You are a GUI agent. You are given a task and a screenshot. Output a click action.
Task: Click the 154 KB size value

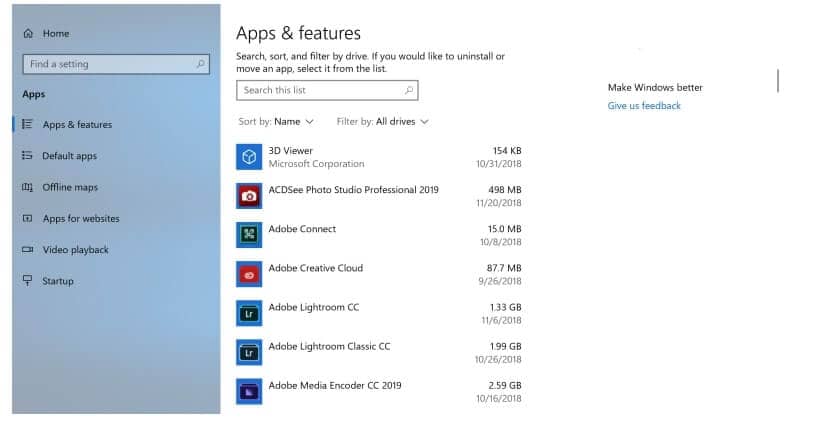[507, 150]
